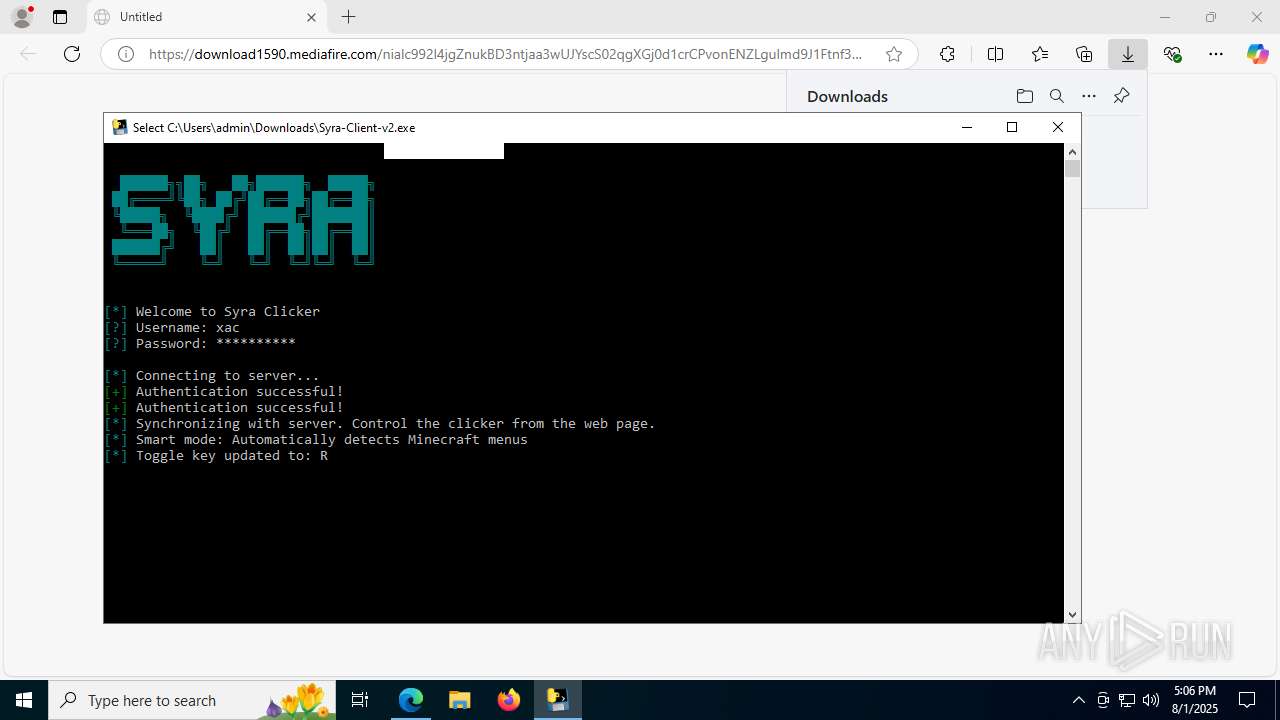
Task: Launch Firefox from taskbar
Action: pos(508,700)
